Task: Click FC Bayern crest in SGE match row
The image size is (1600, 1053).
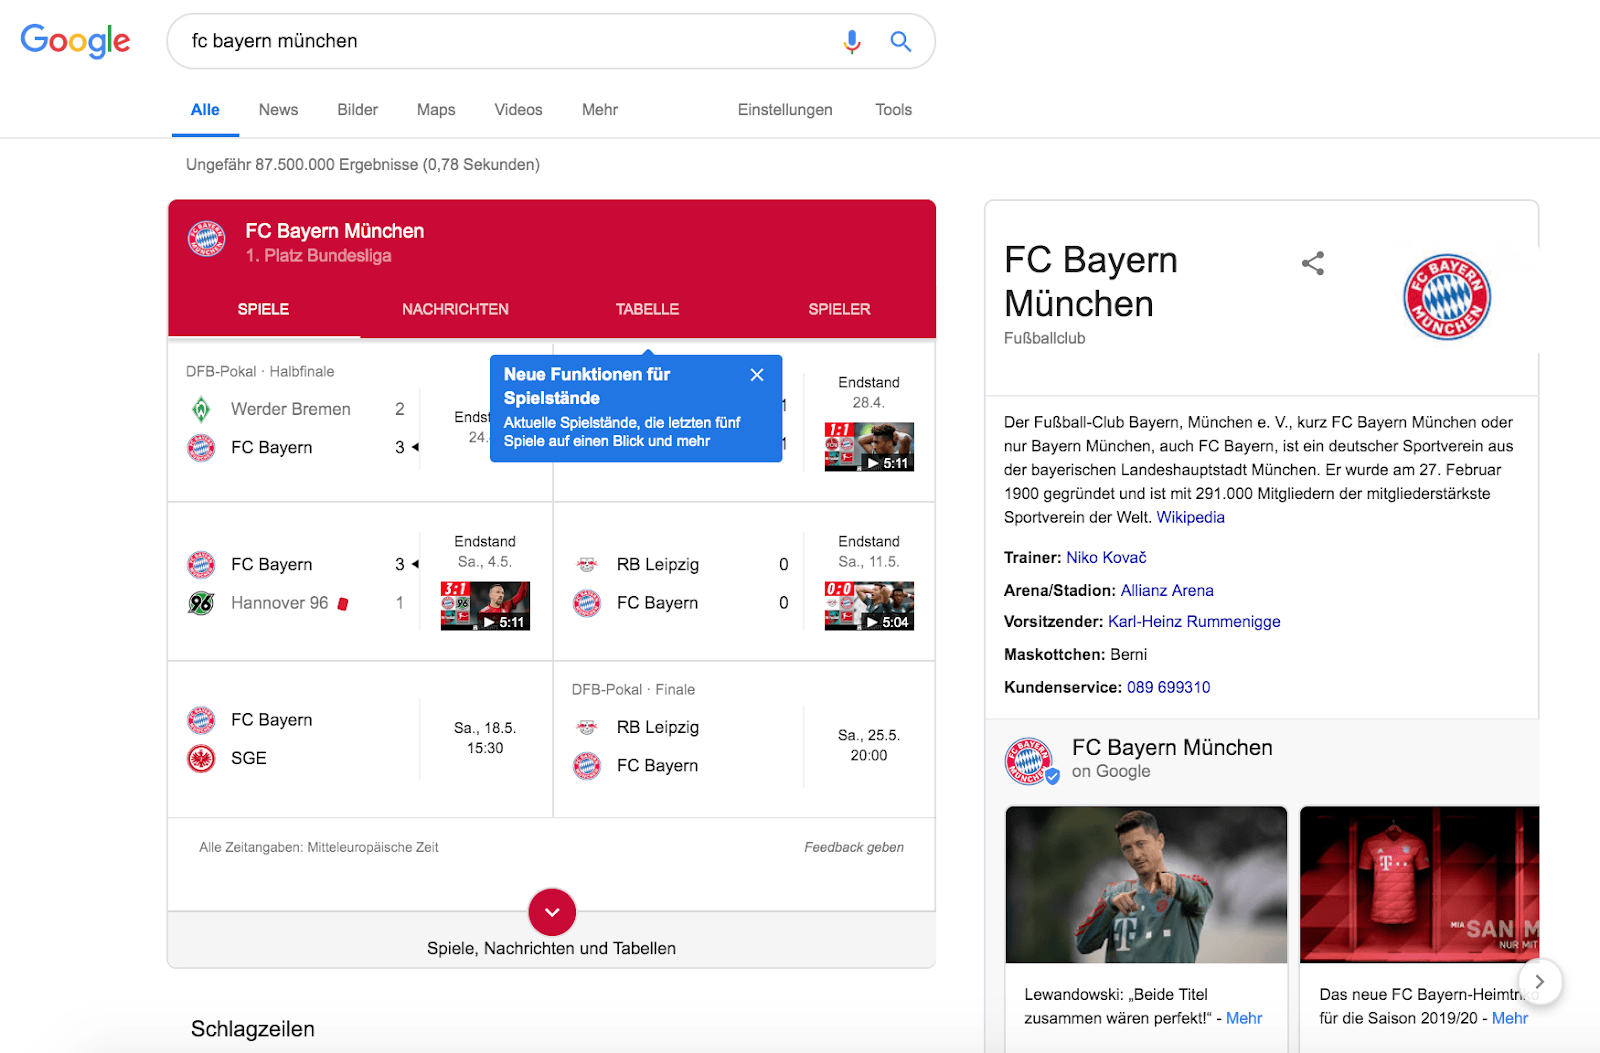Action: (201, 720)
